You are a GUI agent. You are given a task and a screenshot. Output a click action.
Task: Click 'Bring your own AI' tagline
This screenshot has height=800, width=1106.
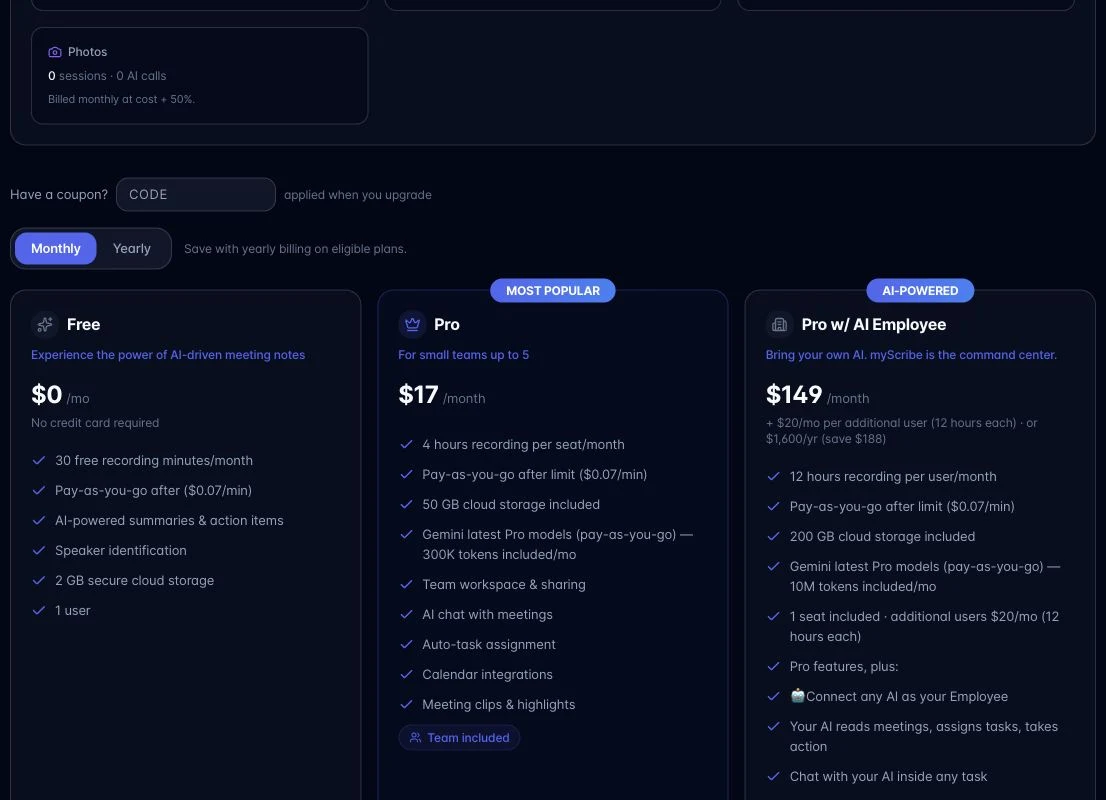[911, 355]
